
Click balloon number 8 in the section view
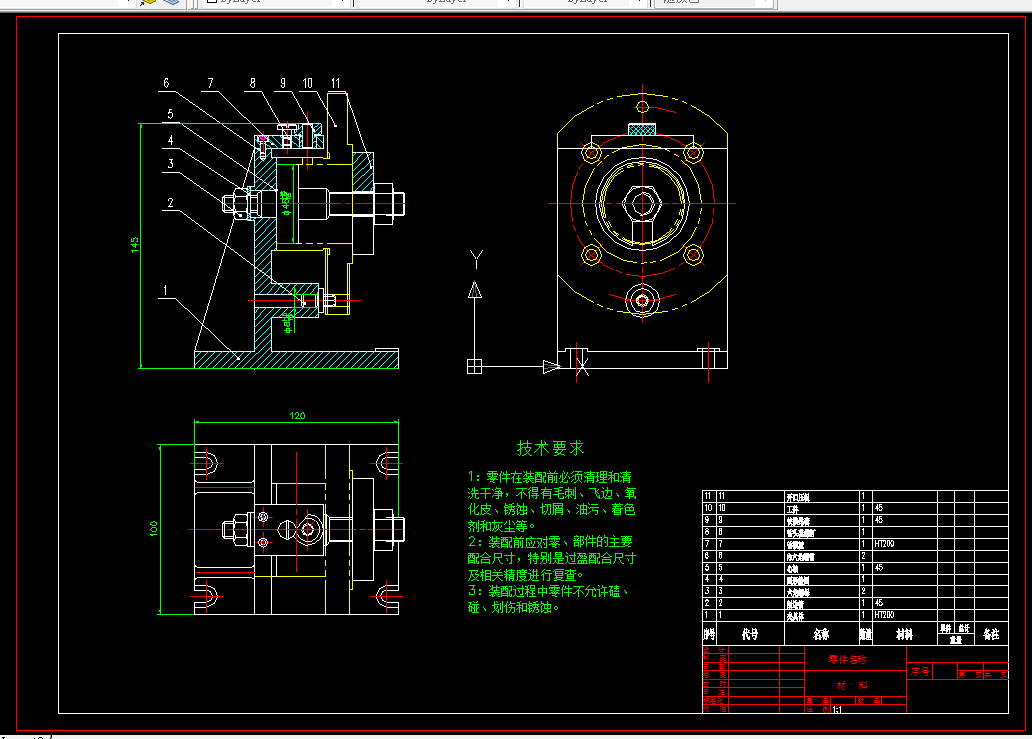[x=253, y=83]
